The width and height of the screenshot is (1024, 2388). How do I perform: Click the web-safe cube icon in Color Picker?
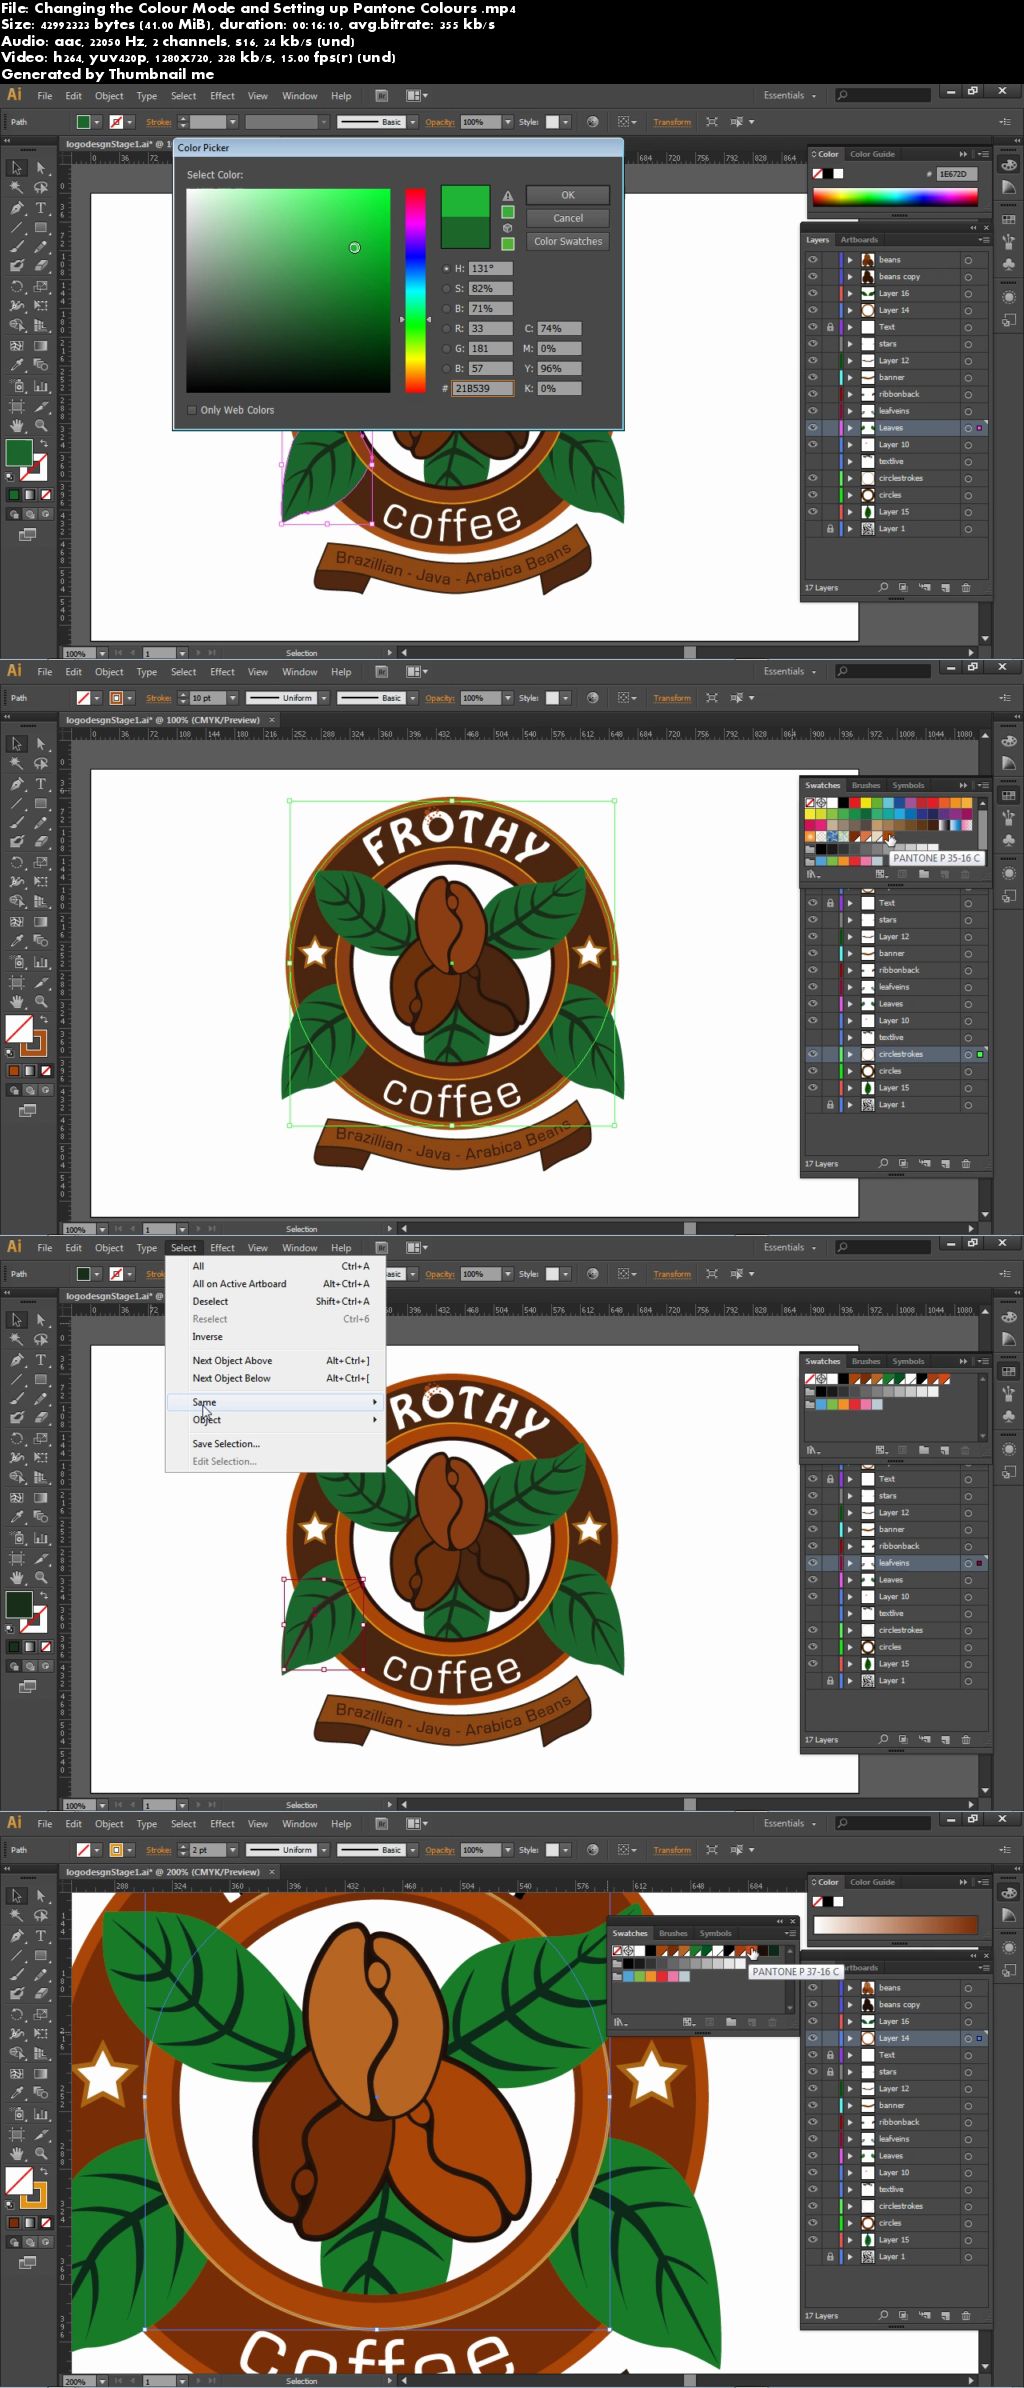pos(508,228)
